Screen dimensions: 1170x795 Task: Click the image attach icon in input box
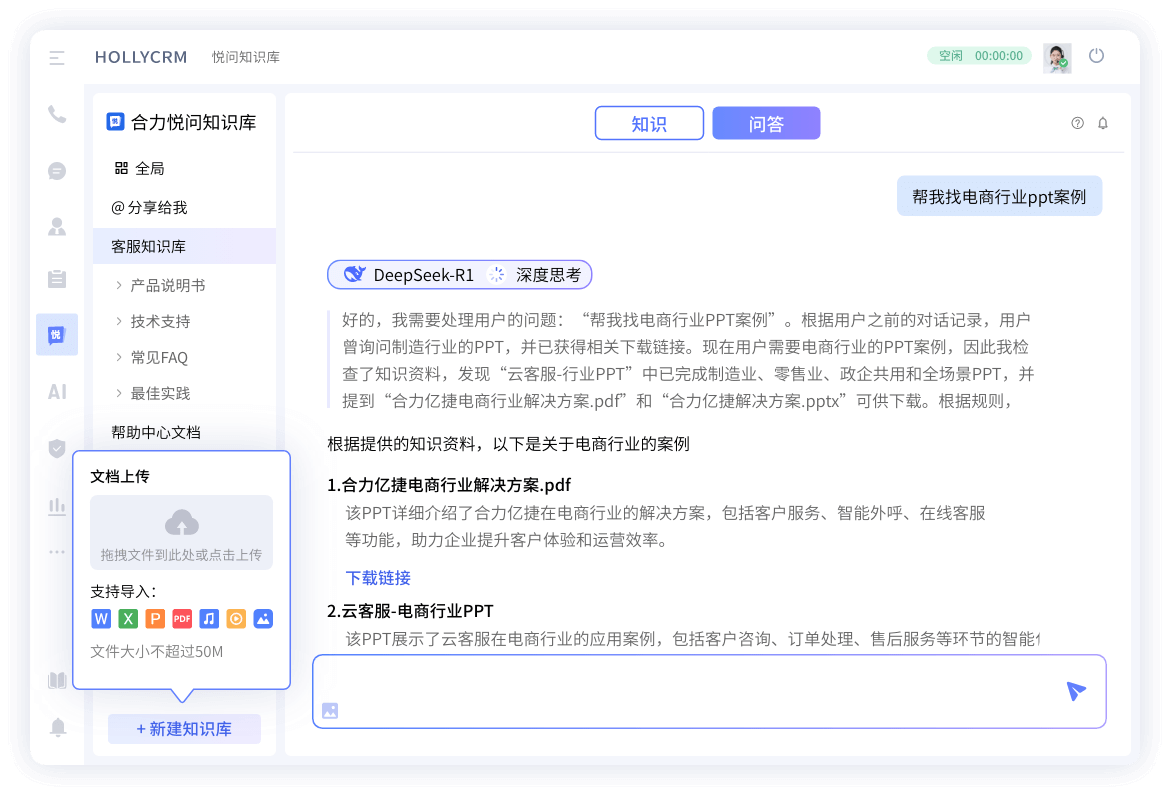pos(330,711)
